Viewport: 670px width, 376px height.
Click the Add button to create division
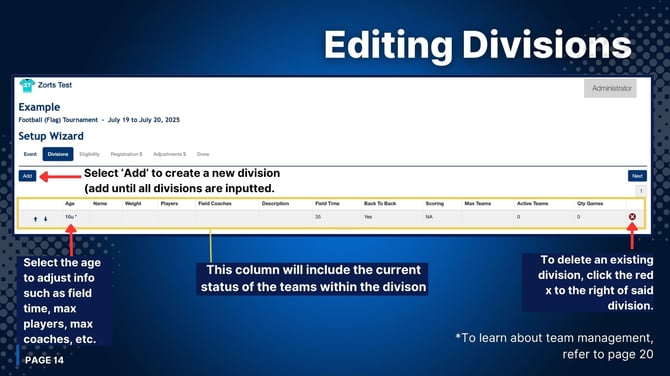[x=27, y=176]
